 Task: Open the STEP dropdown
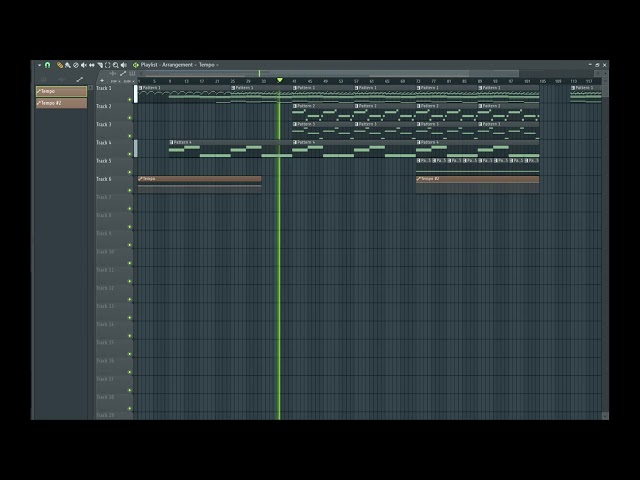[x=116, y=81]
